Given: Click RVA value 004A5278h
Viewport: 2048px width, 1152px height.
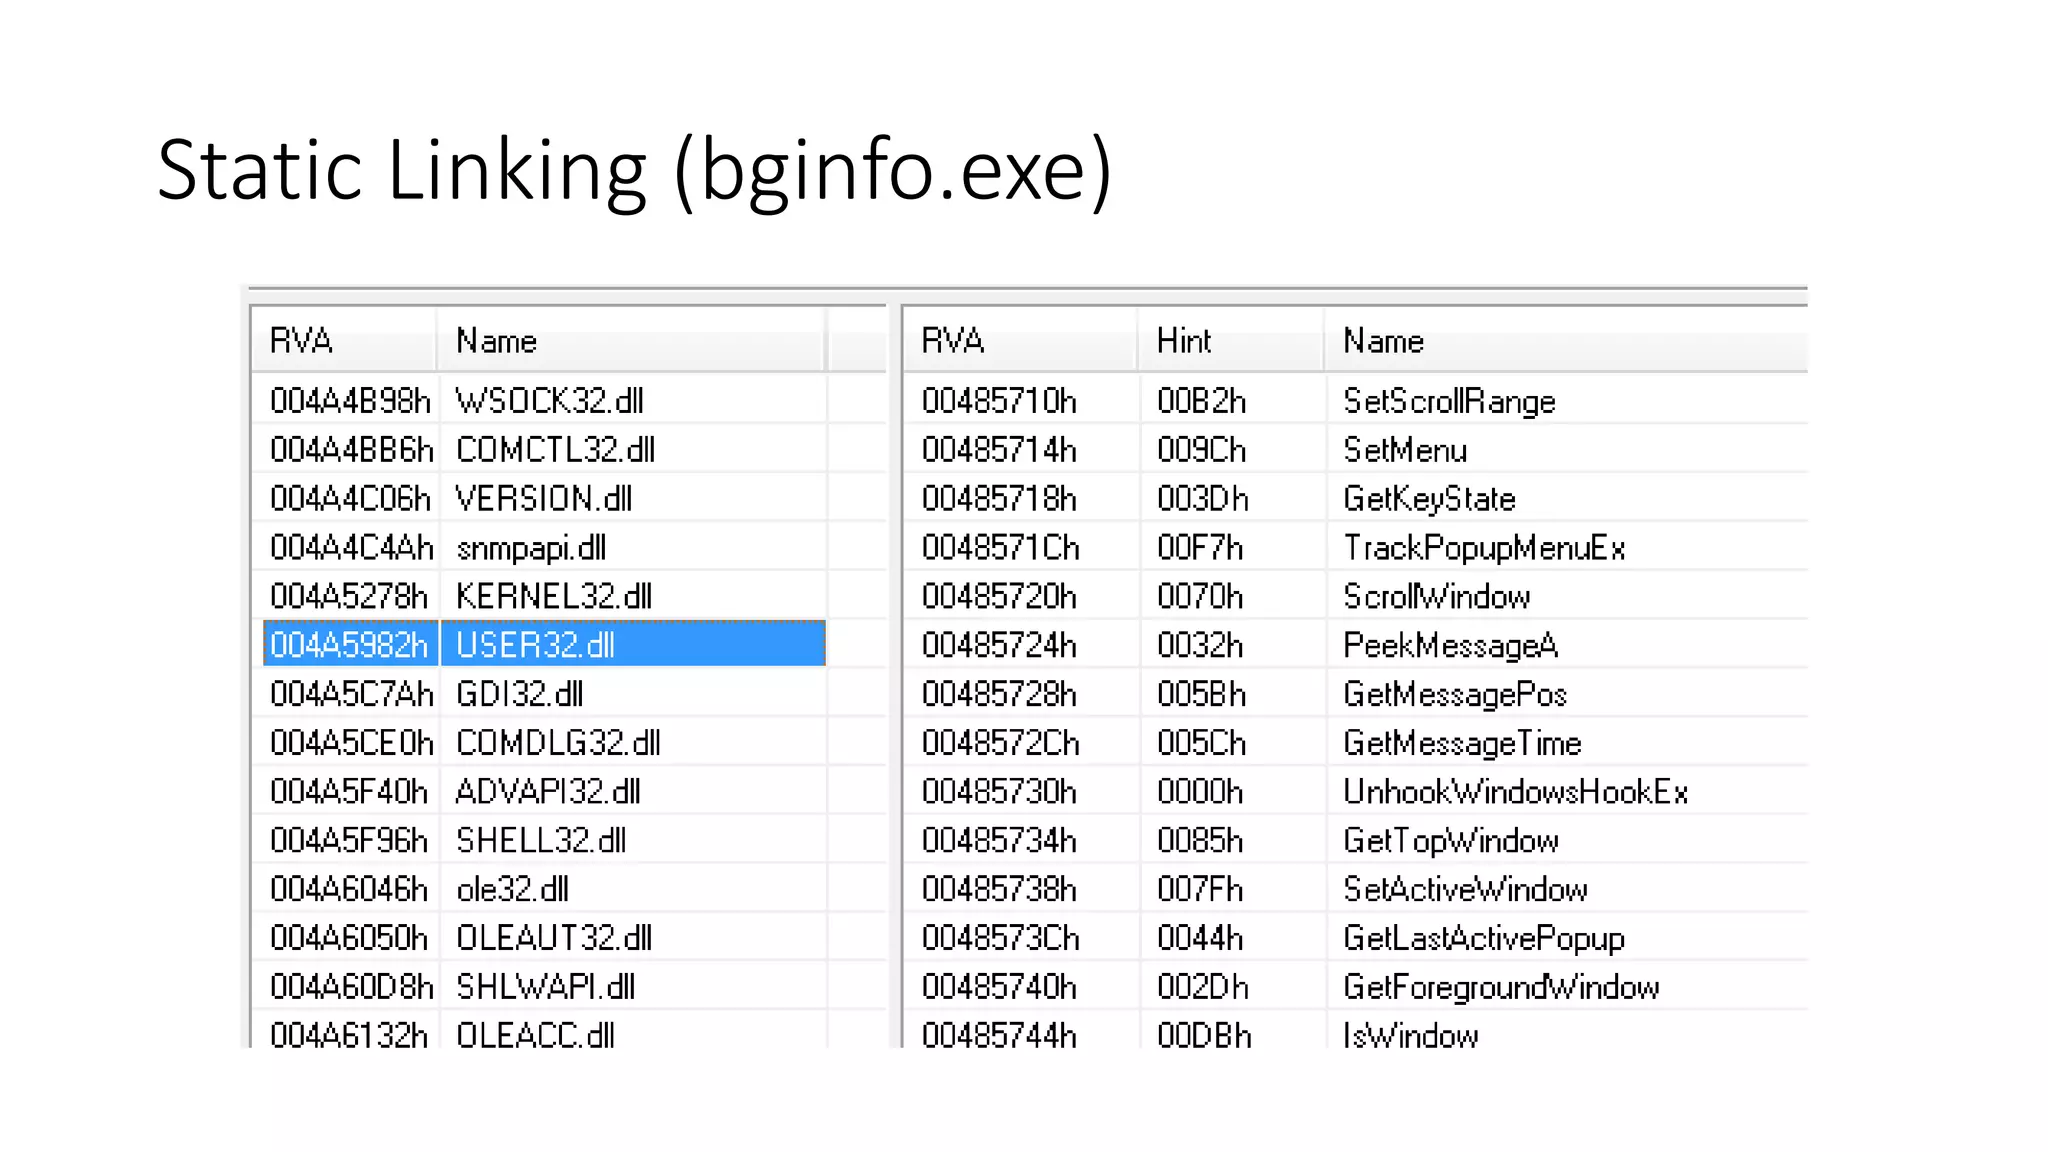Looking at the screenshot, I should coord(349,597).
